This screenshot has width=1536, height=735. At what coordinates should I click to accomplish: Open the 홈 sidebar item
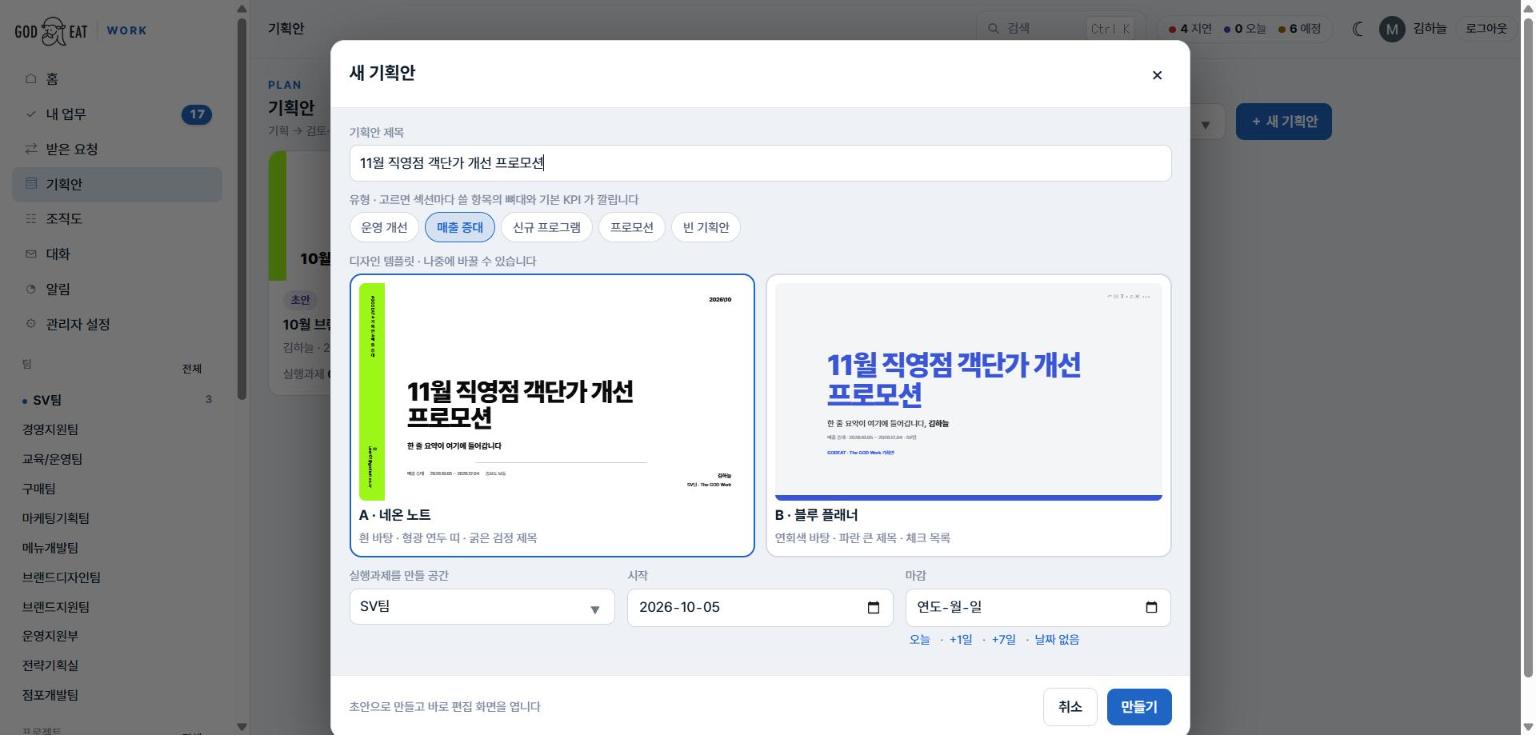click(117, 79)
